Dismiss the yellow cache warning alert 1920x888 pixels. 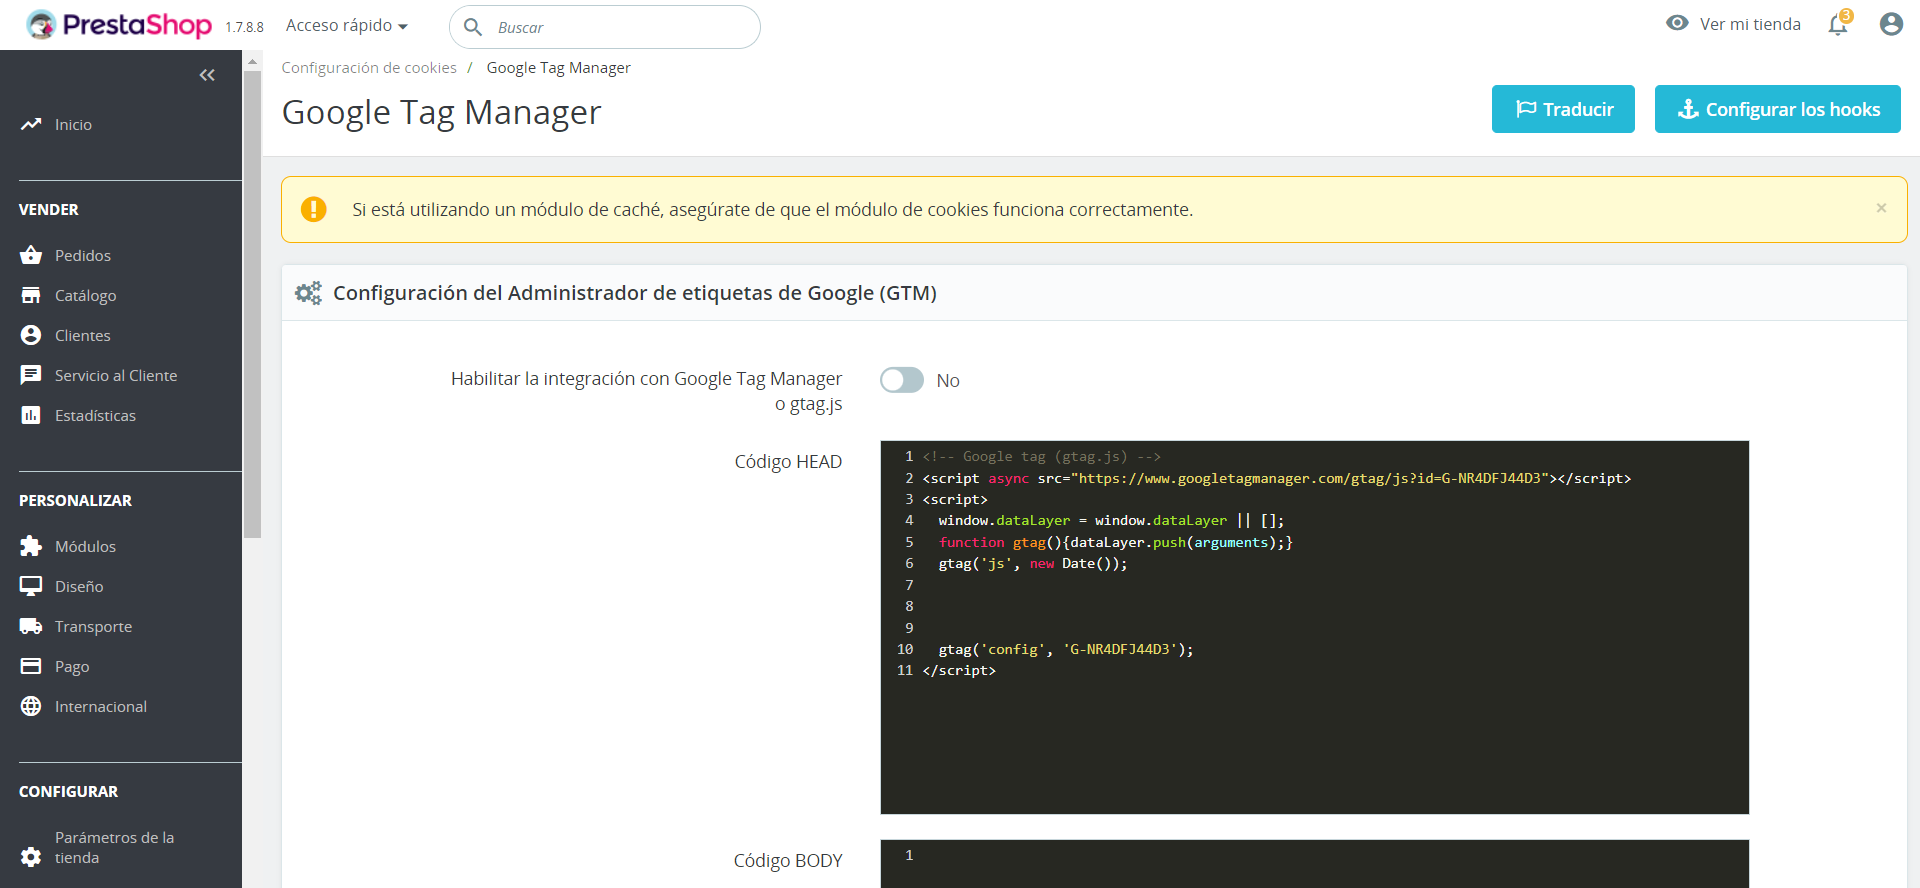tap(1881, 208)
